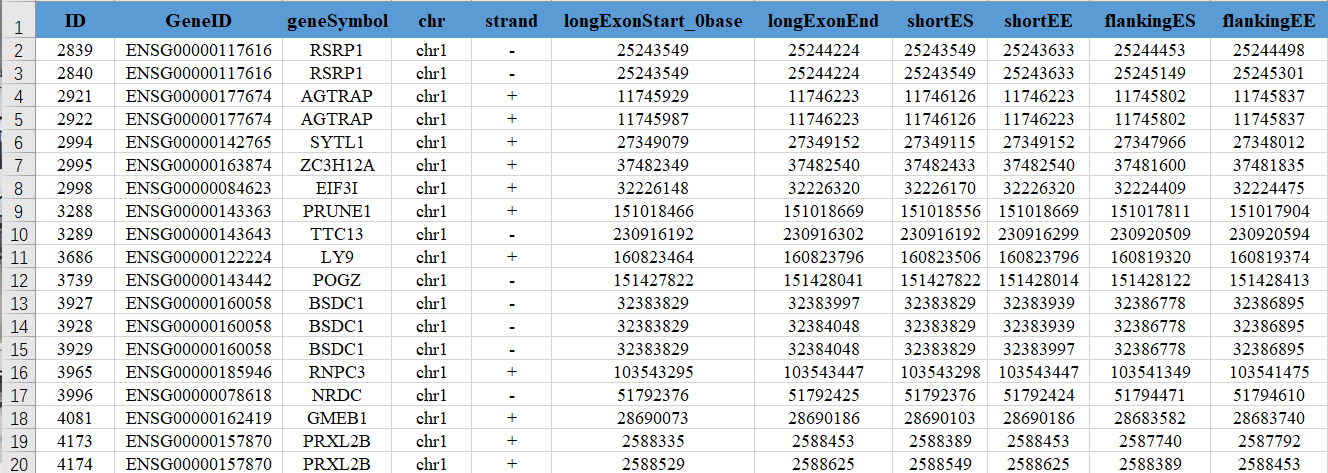Select the ID cell 2840
This screenshot has height=473, width=1328.
[x=74, y=73]
